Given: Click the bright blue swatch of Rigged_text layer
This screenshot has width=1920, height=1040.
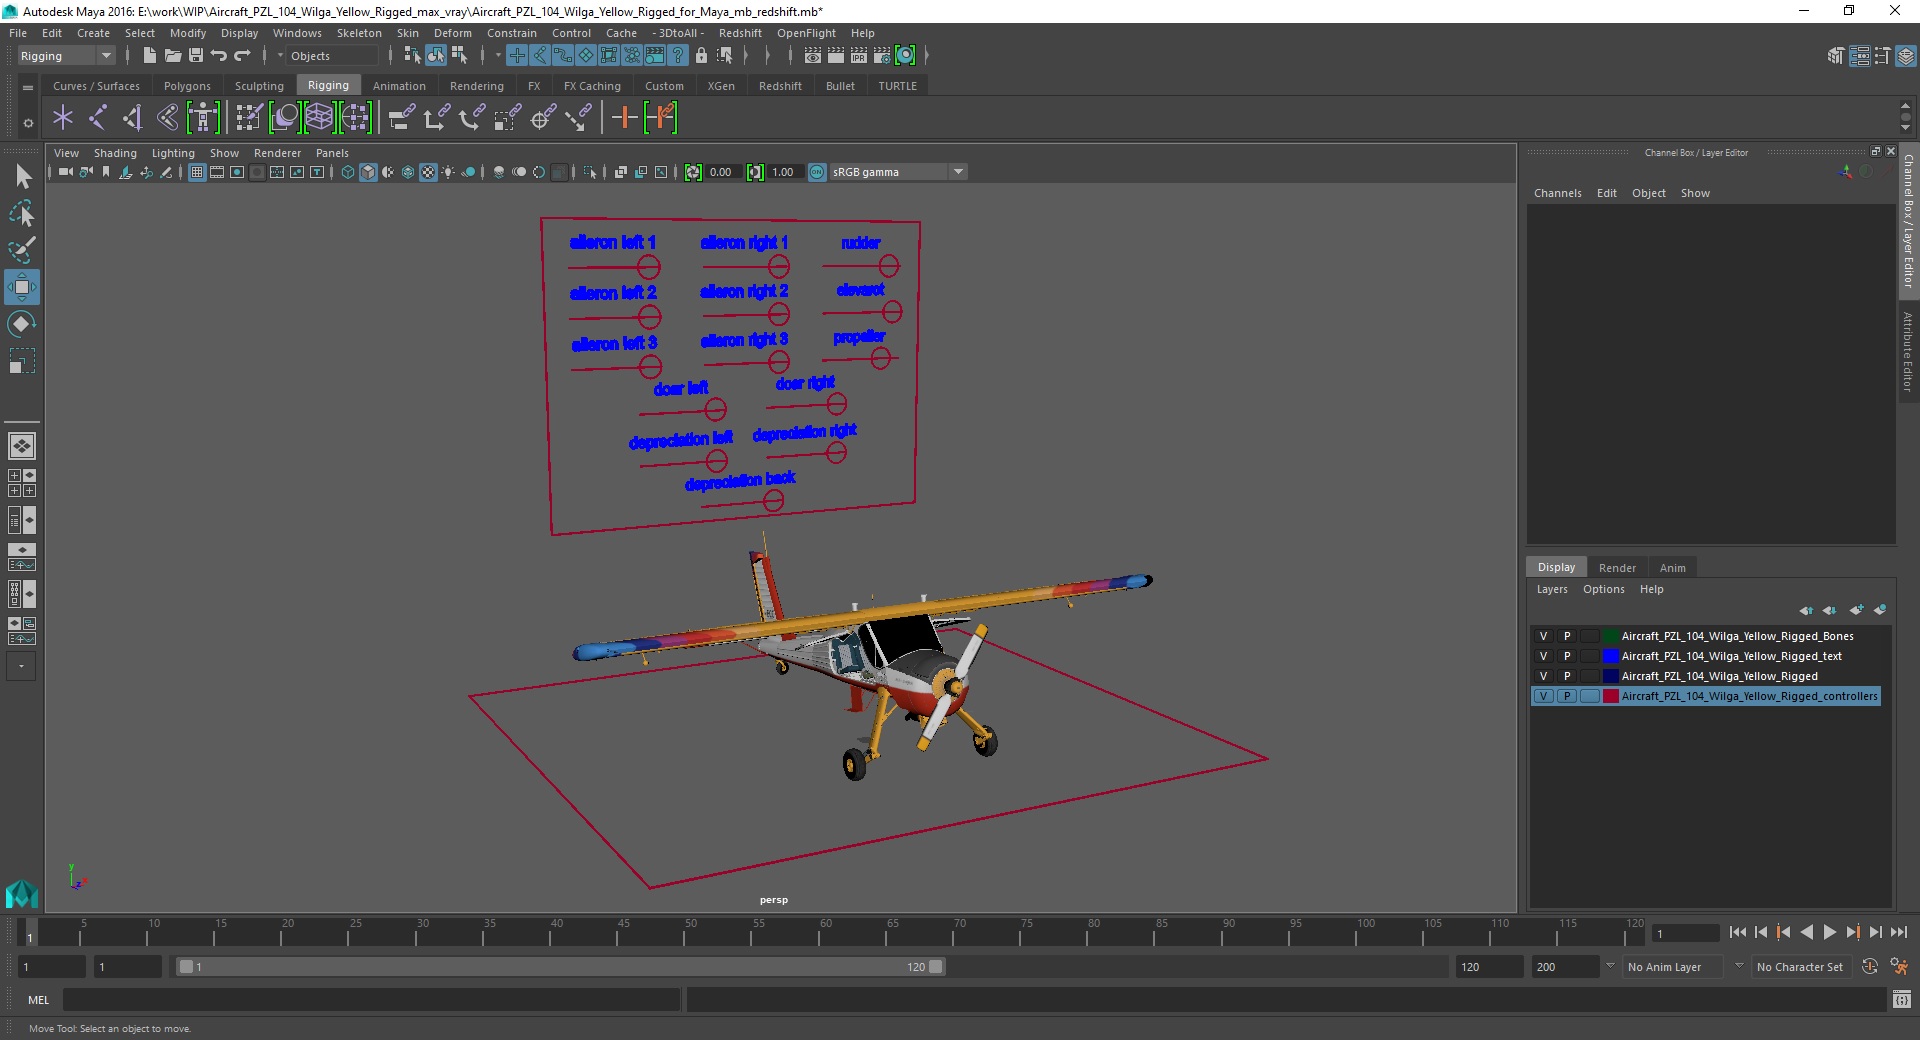Looking at the screenshot, I should coord(1611,656).
